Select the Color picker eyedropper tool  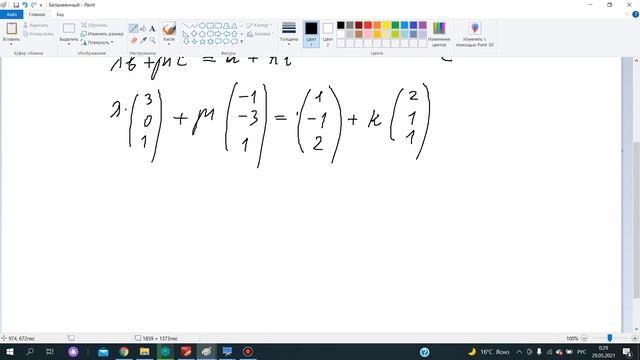click(x=143, y=40)
